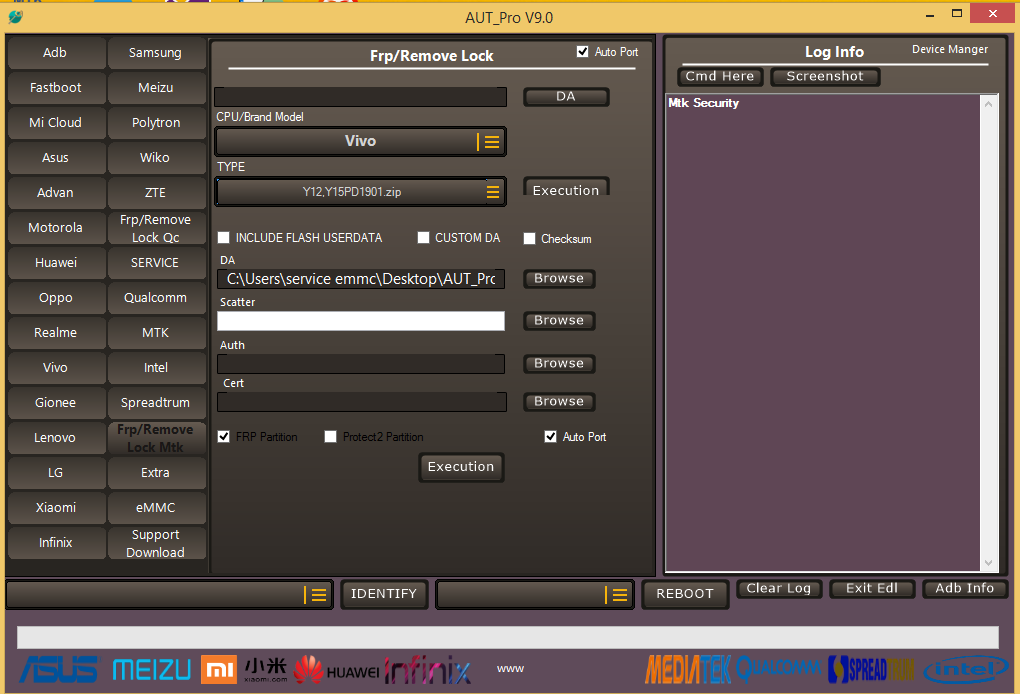Click the Scatter file path field

pos(361,321)
